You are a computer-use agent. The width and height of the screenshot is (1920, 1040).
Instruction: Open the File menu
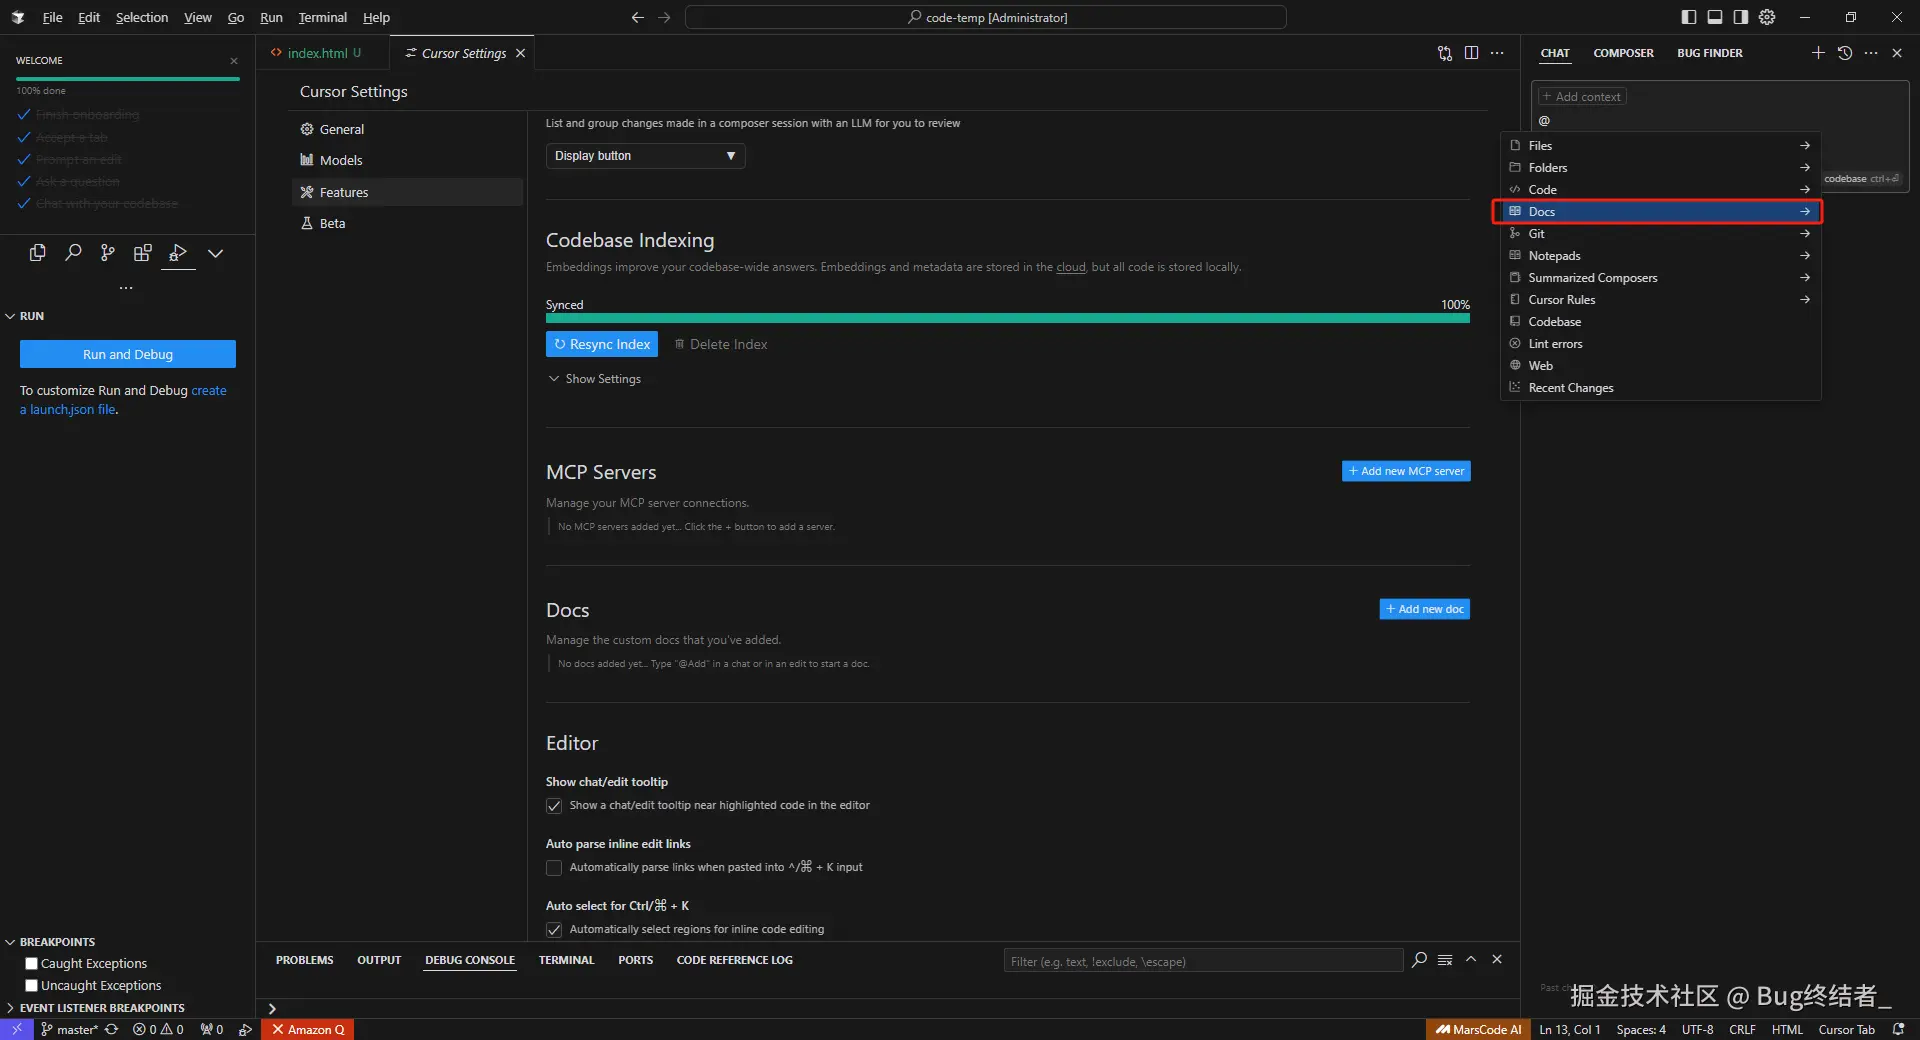point(52,17)
